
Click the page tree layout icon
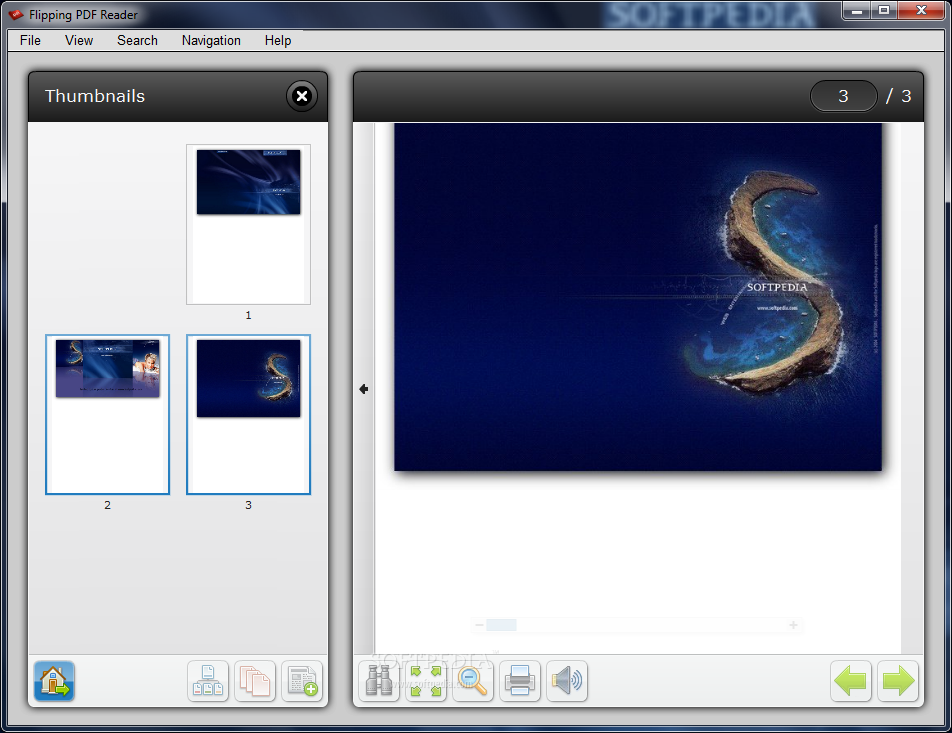click(x=208, y=681)
